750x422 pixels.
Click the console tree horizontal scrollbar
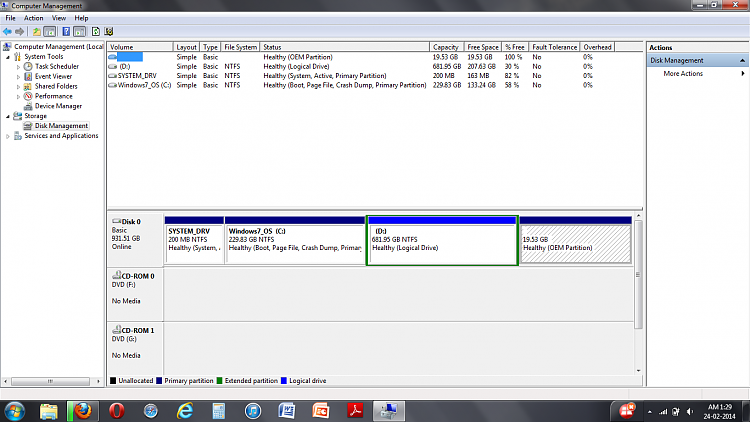(50, 381)
